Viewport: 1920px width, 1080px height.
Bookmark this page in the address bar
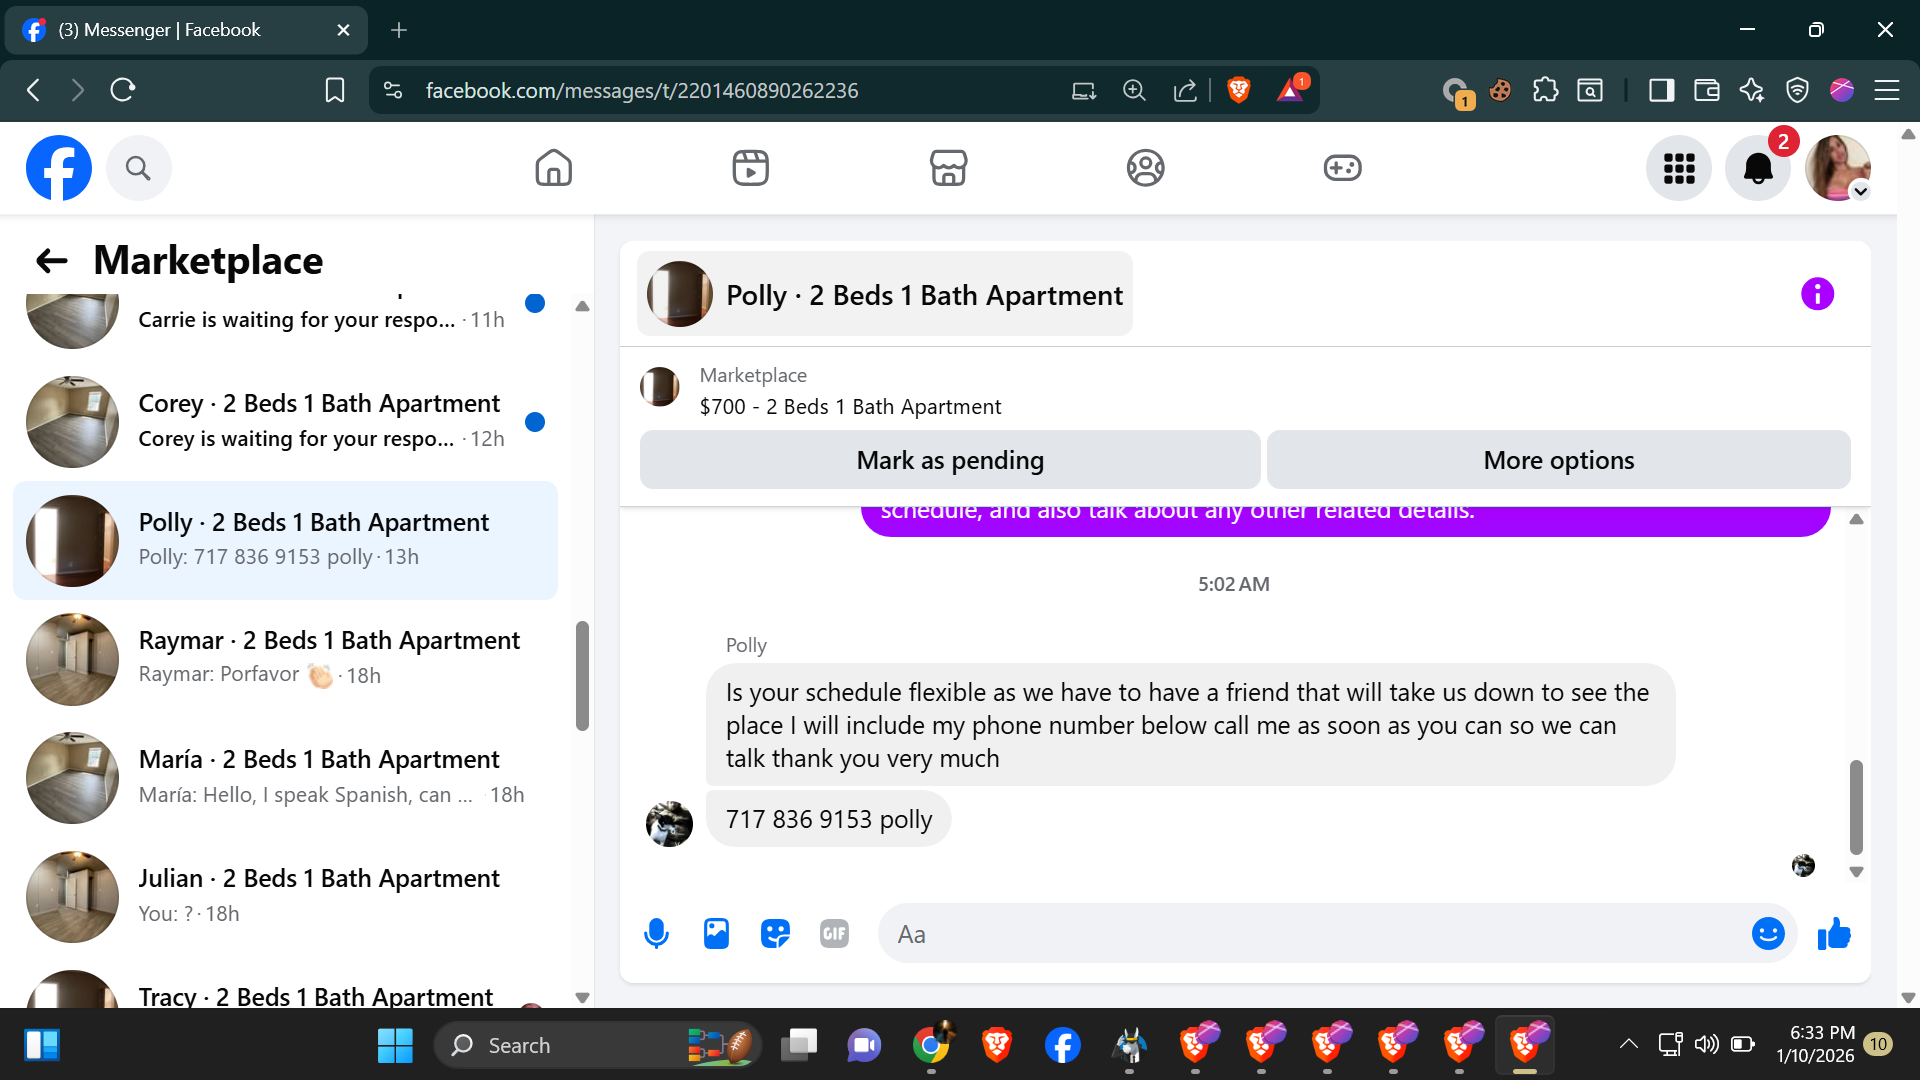[335, 90]
